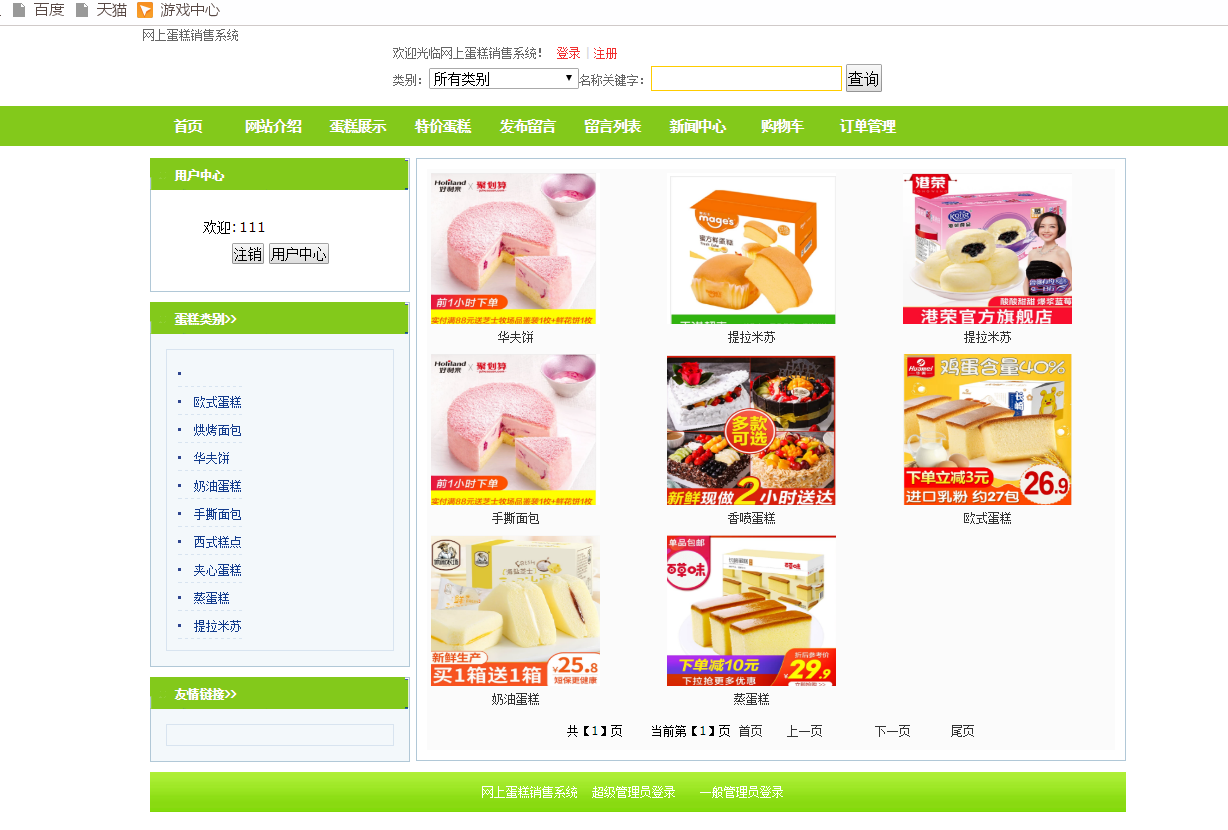
Task: Open the 香喷蛋糕 fruit cake product image
Action: pos(751,430)
